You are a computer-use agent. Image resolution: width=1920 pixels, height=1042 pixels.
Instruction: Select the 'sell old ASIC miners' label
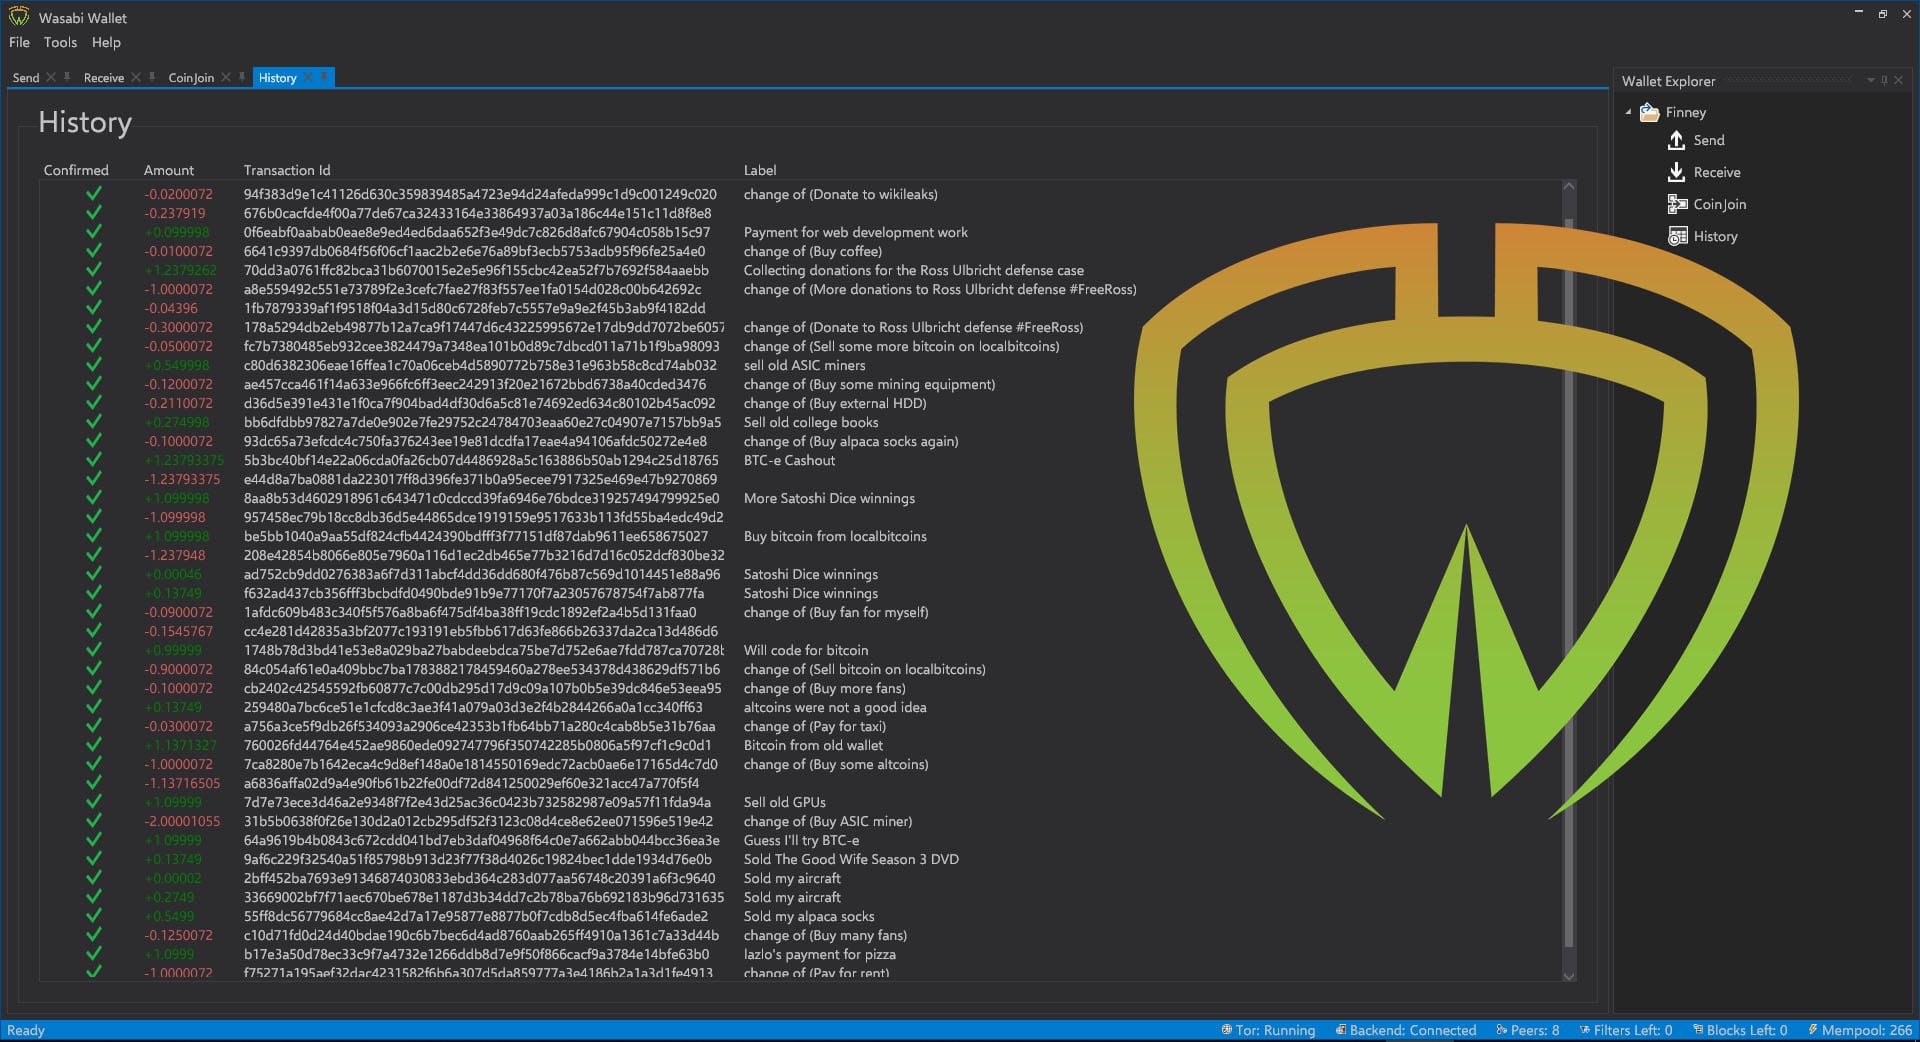click(x=805, y=365)
